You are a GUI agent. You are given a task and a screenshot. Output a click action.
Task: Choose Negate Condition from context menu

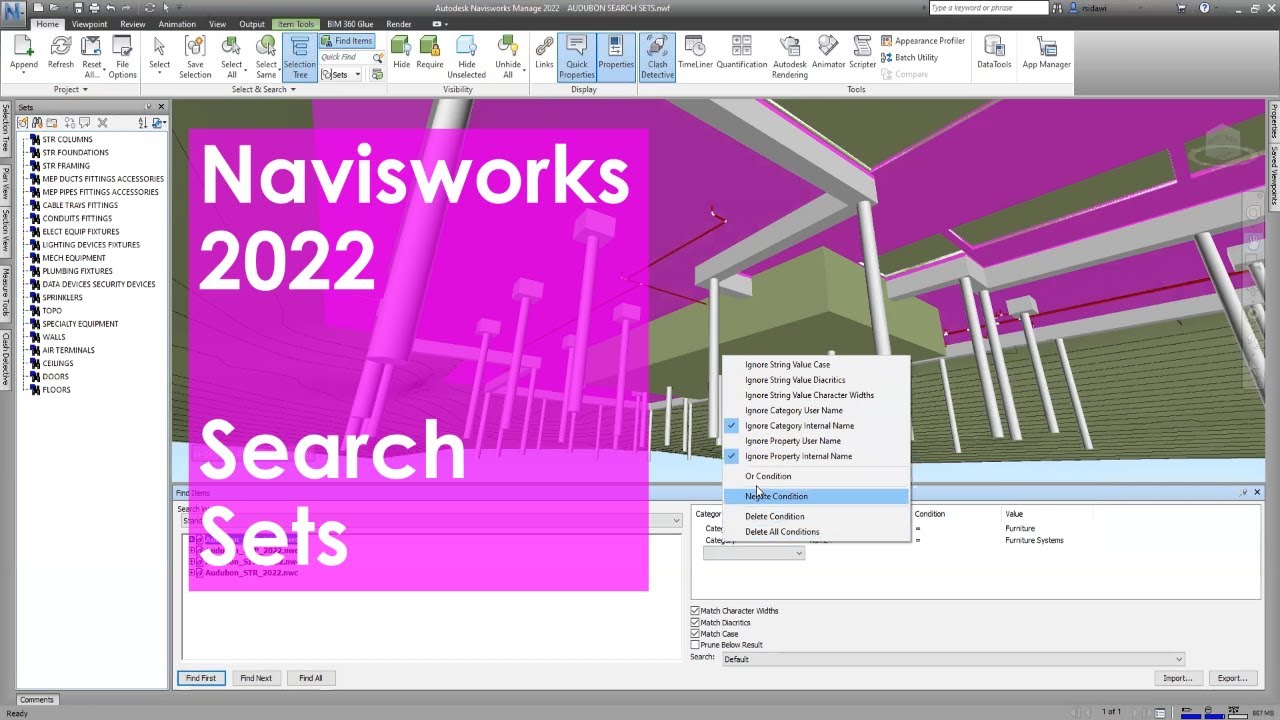point(815,496)
